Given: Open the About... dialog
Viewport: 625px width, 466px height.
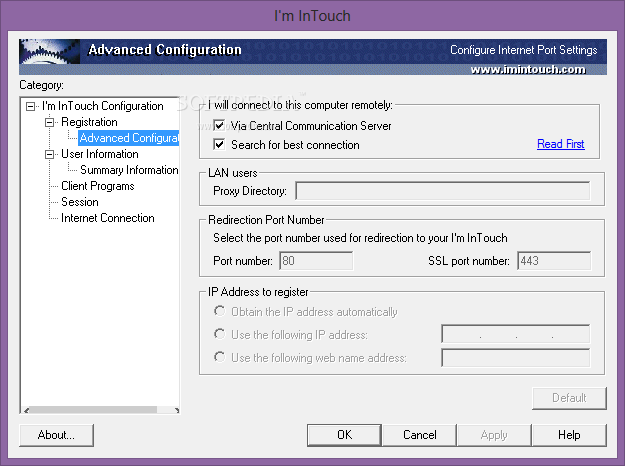Looking at the screenshot, I should (56, 435).
